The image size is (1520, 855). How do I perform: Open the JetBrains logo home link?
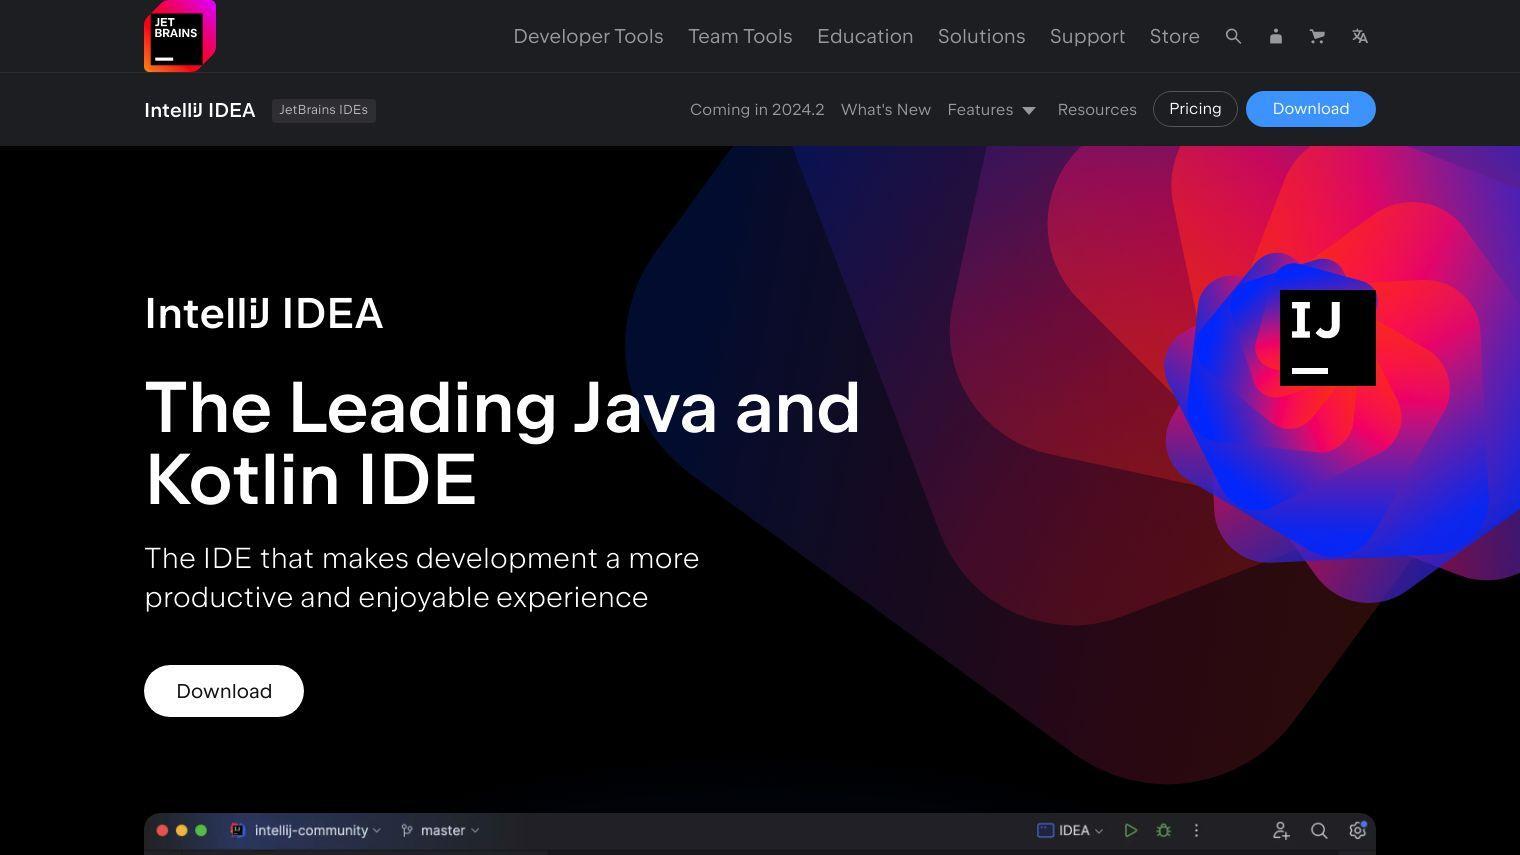pos(180,36)
